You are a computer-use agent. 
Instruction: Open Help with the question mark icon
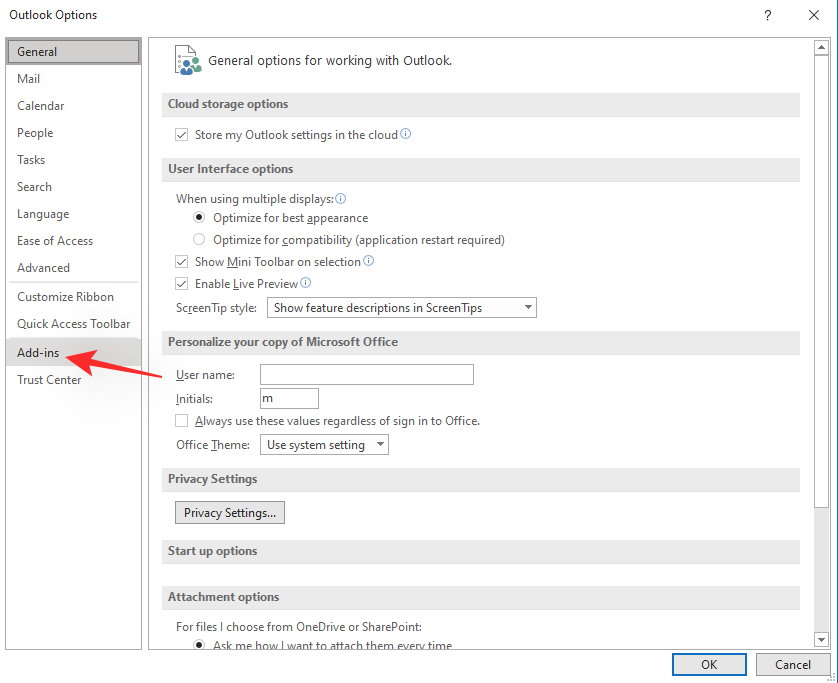pyautogui.click(x=767, y=15)
